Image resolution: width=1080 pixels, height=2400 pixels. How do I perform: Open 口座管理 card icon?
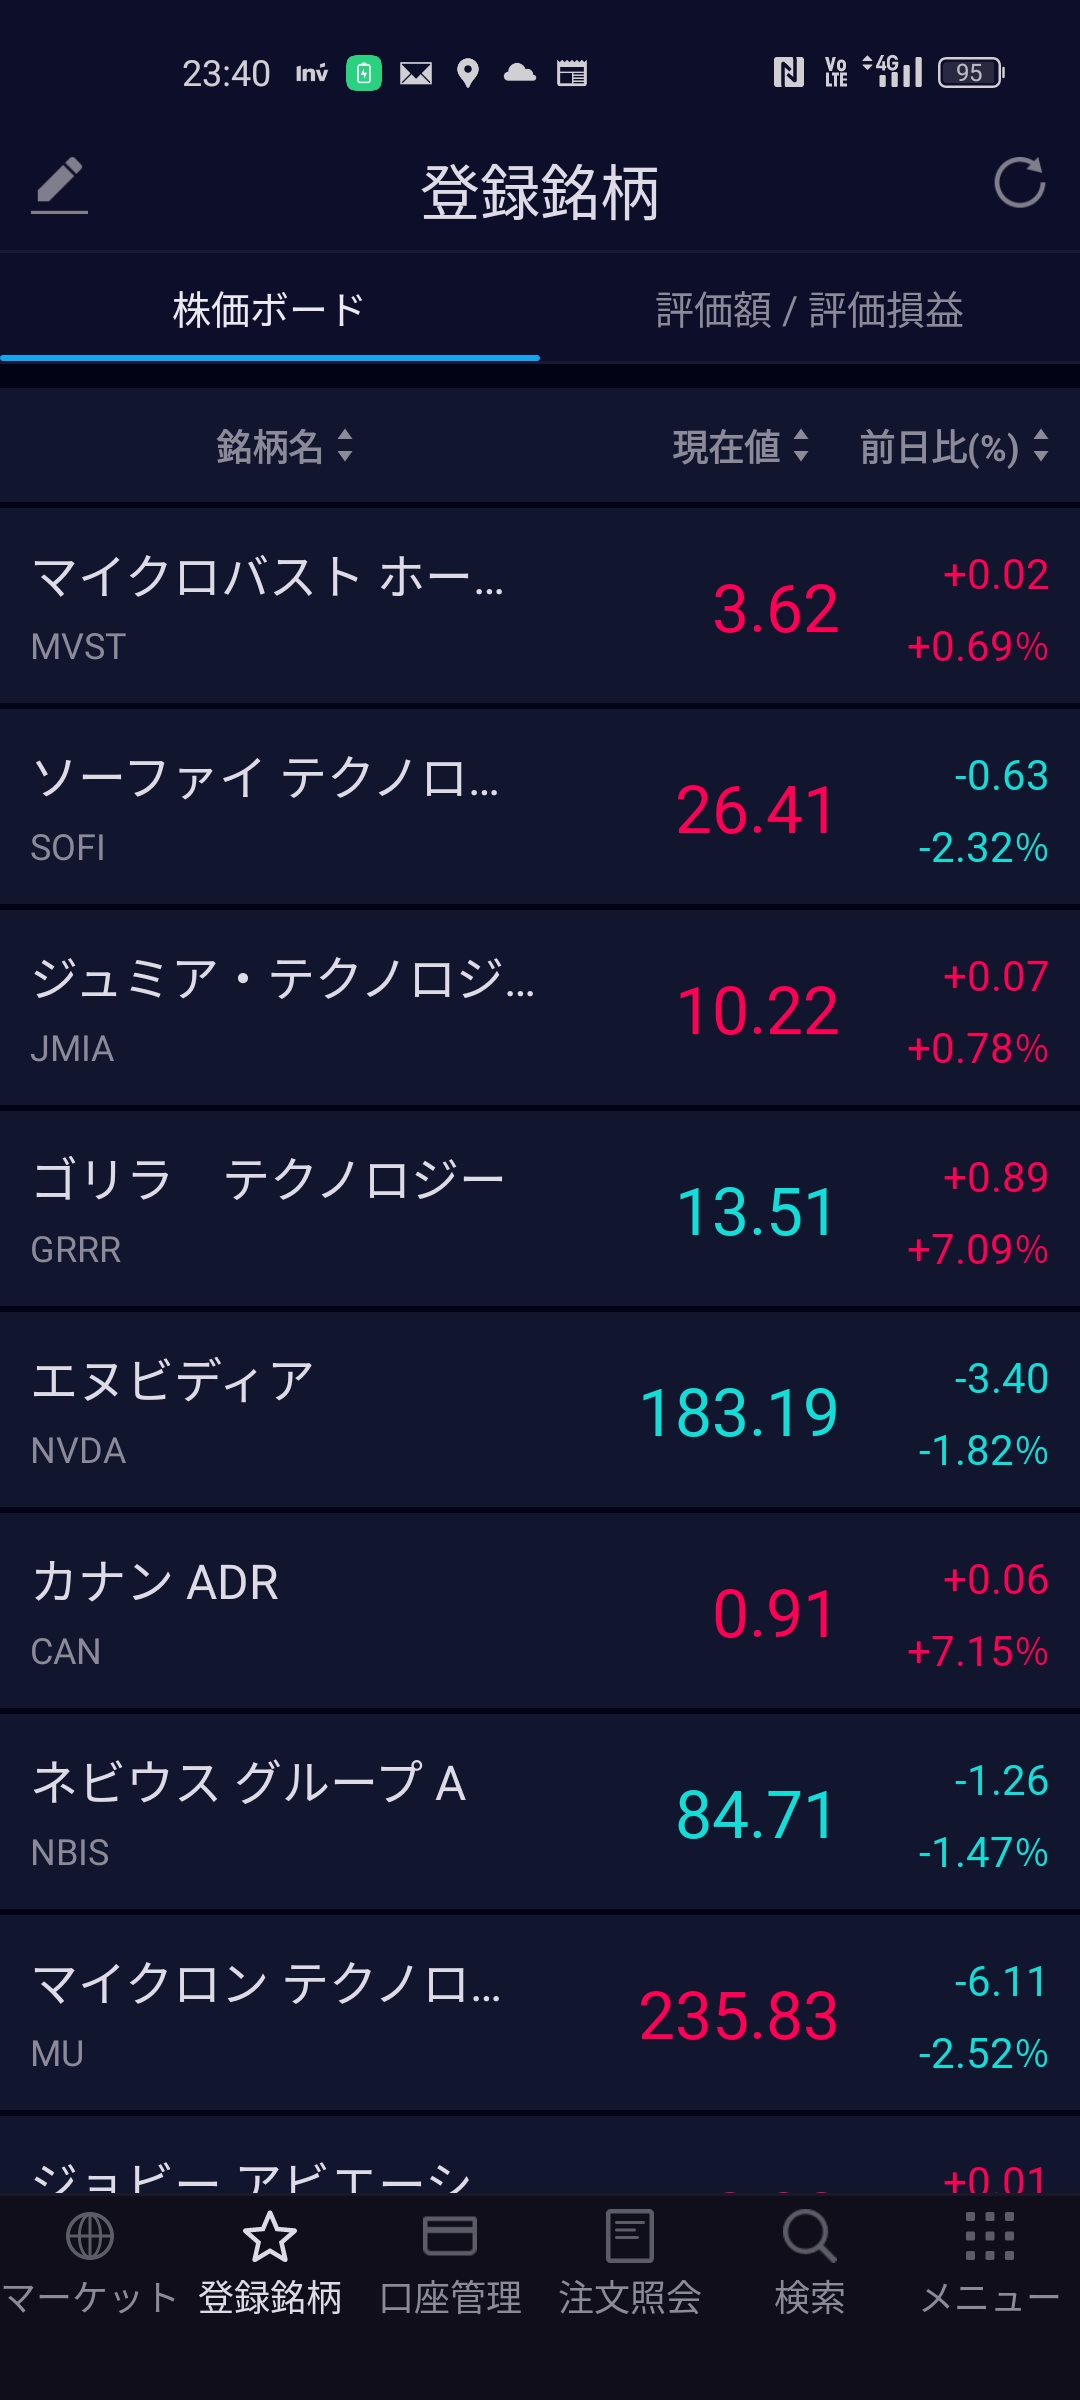pos(450,2236)
